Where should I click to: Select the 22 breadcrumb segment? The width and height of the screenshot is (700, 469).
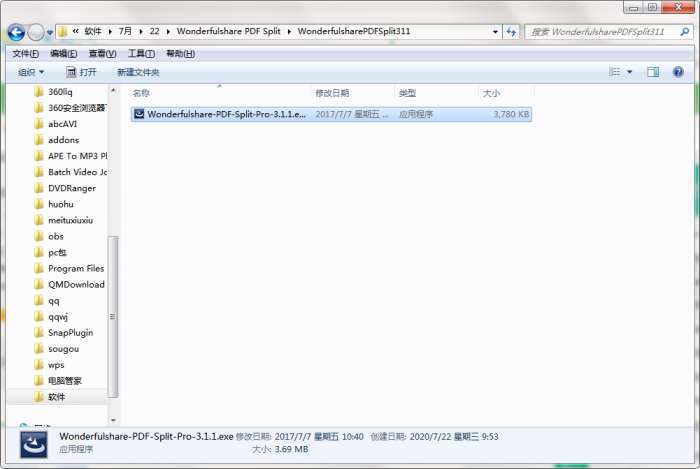(x=154, y=31)
